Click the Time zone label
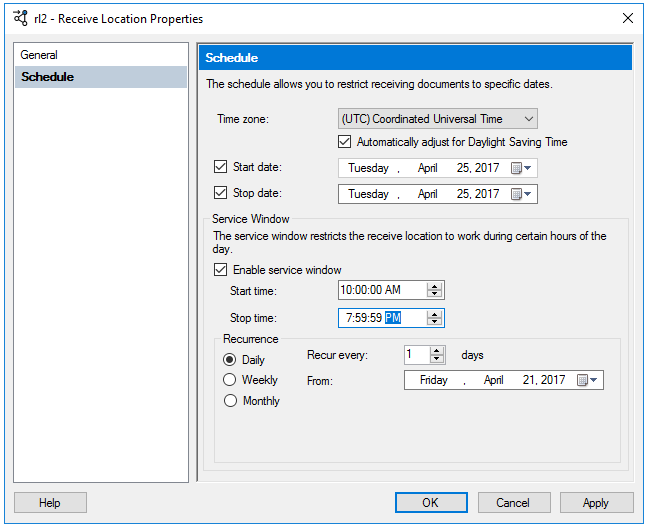 pos(243,119)
